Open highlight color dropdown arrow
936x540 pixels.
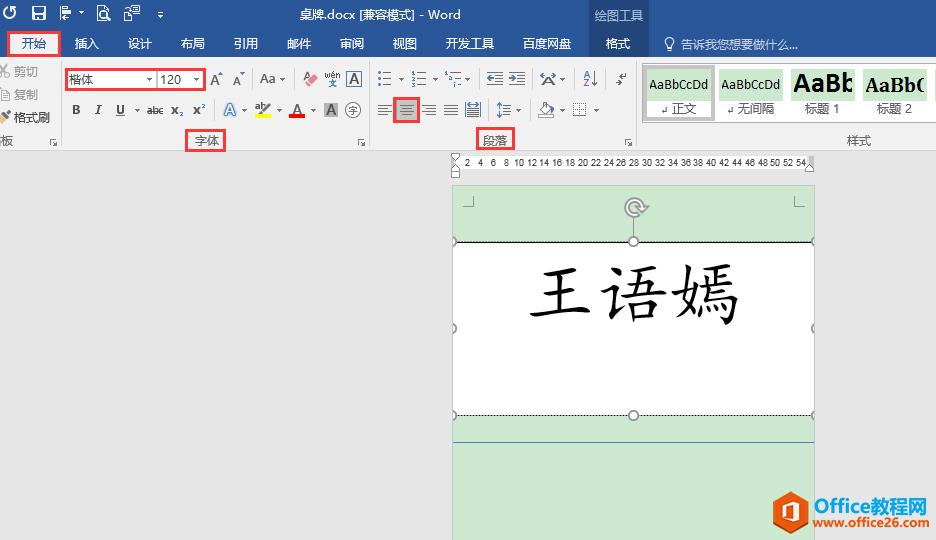(279, 110)
